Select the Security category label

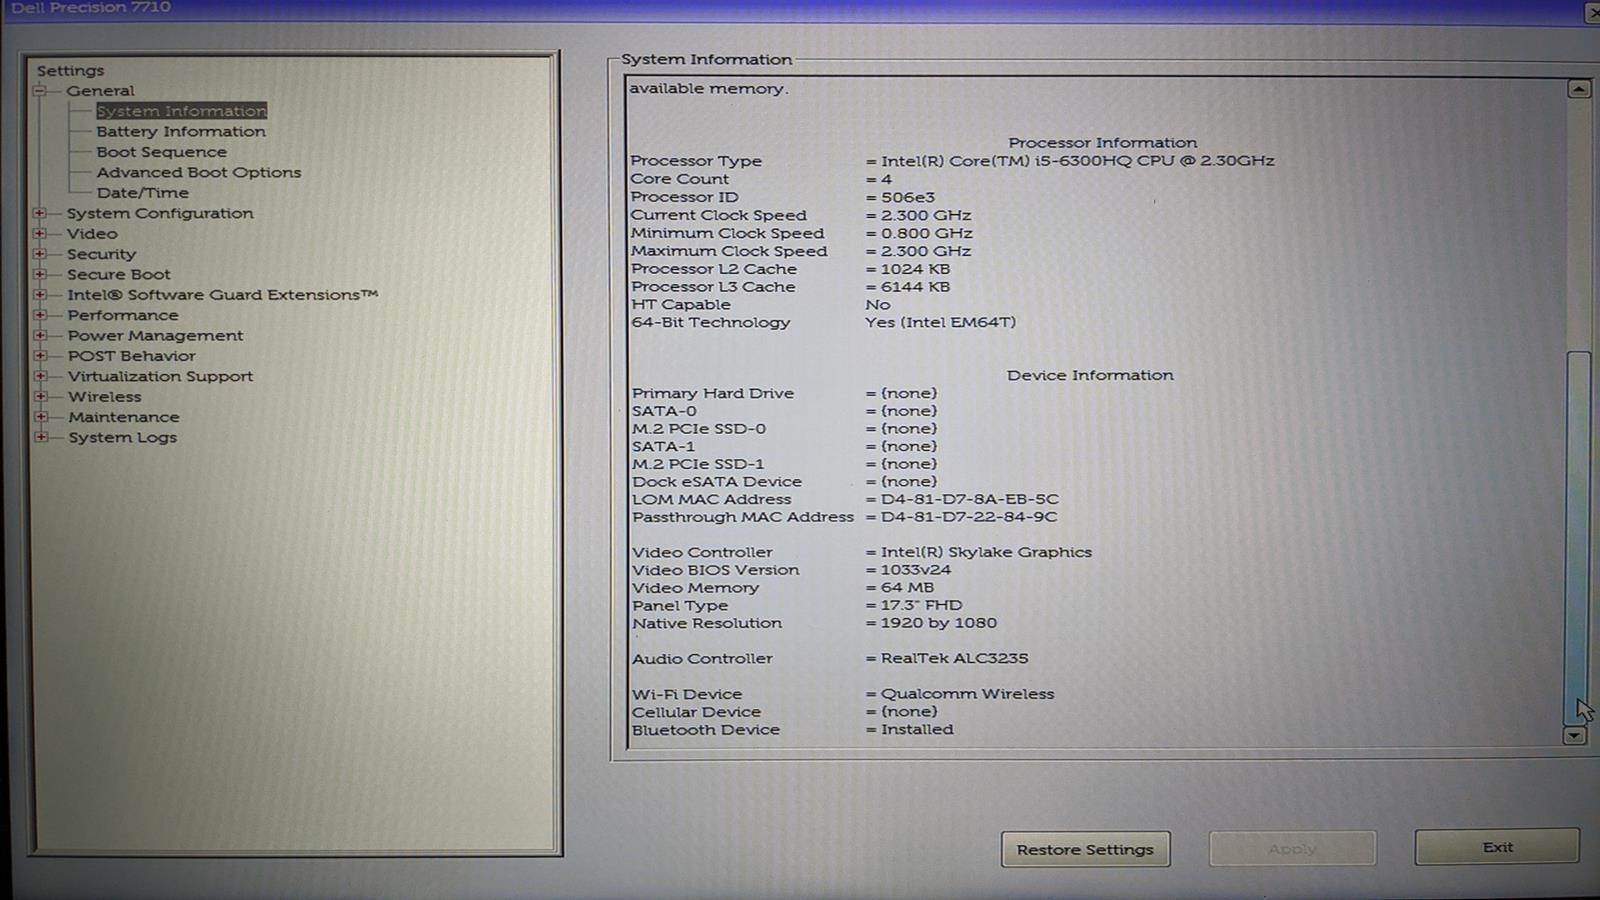click(x=101, y=254)
